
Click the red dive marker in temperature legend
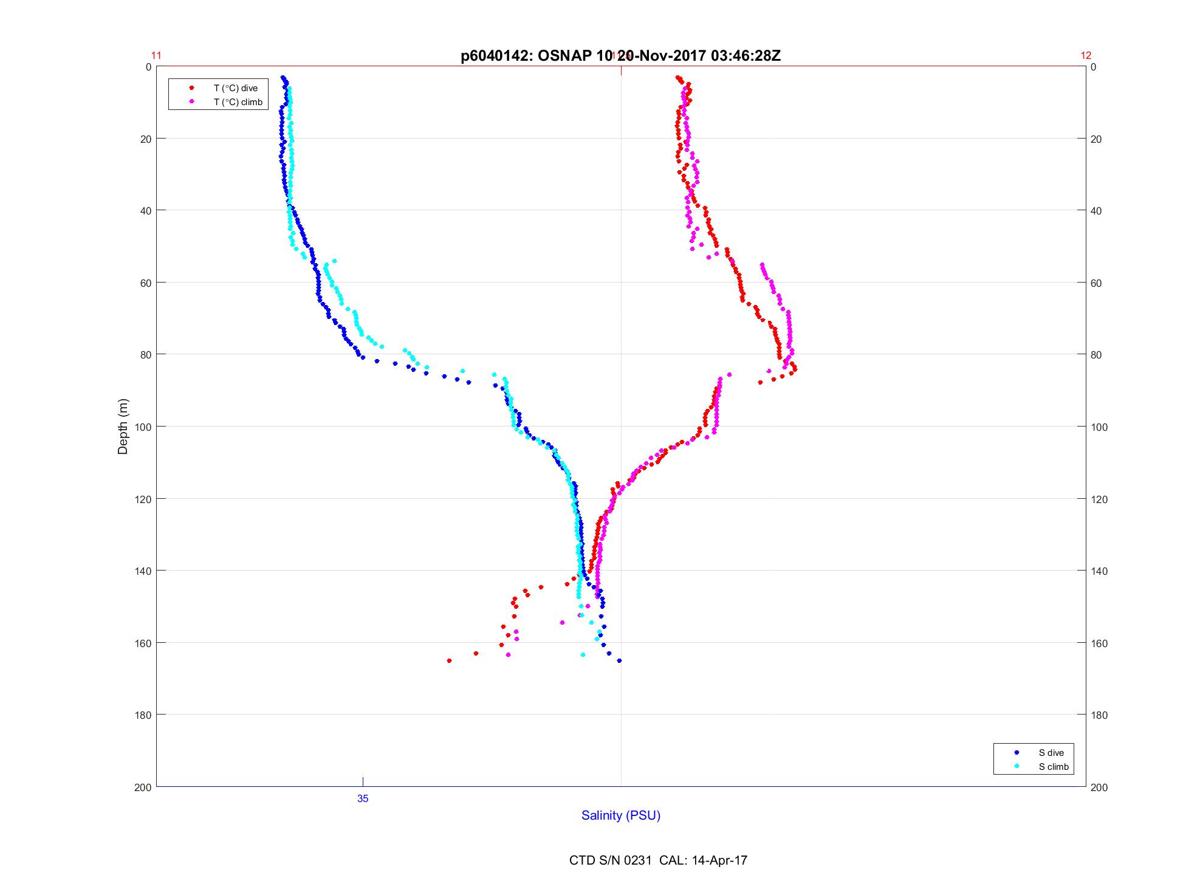tap(191, 88)
